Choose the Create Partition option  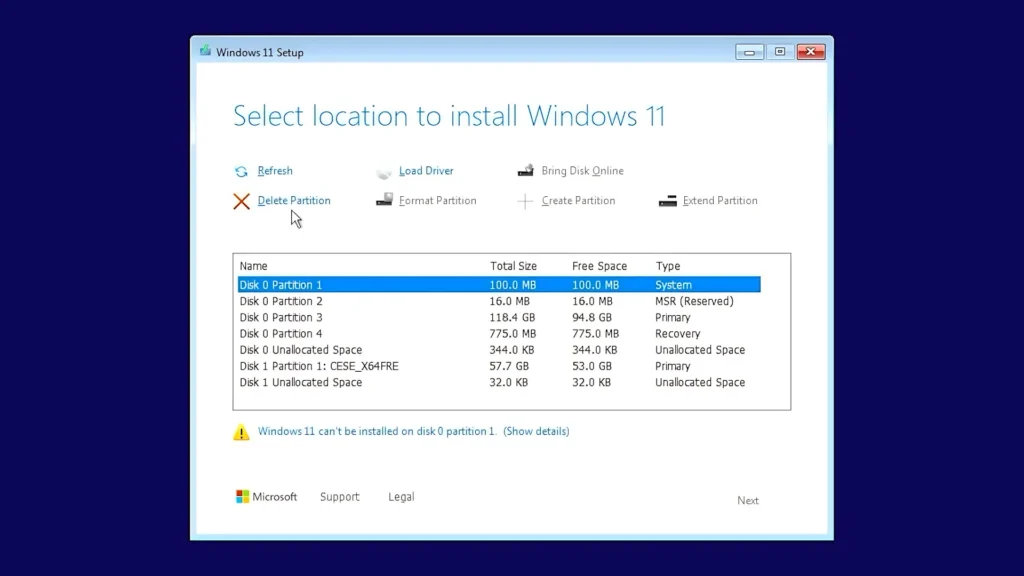578,200
